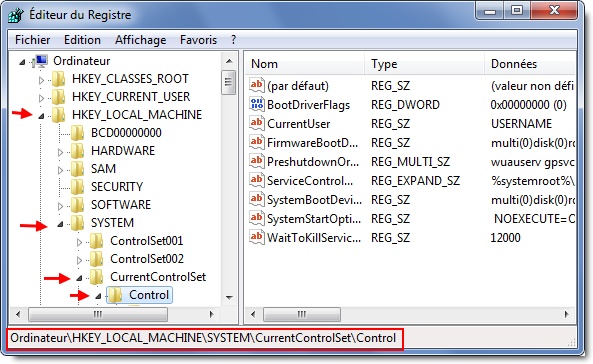Click tree pane vertical scrollbar thumb
Screen dimensions: 593x364
tap(228, 82)
